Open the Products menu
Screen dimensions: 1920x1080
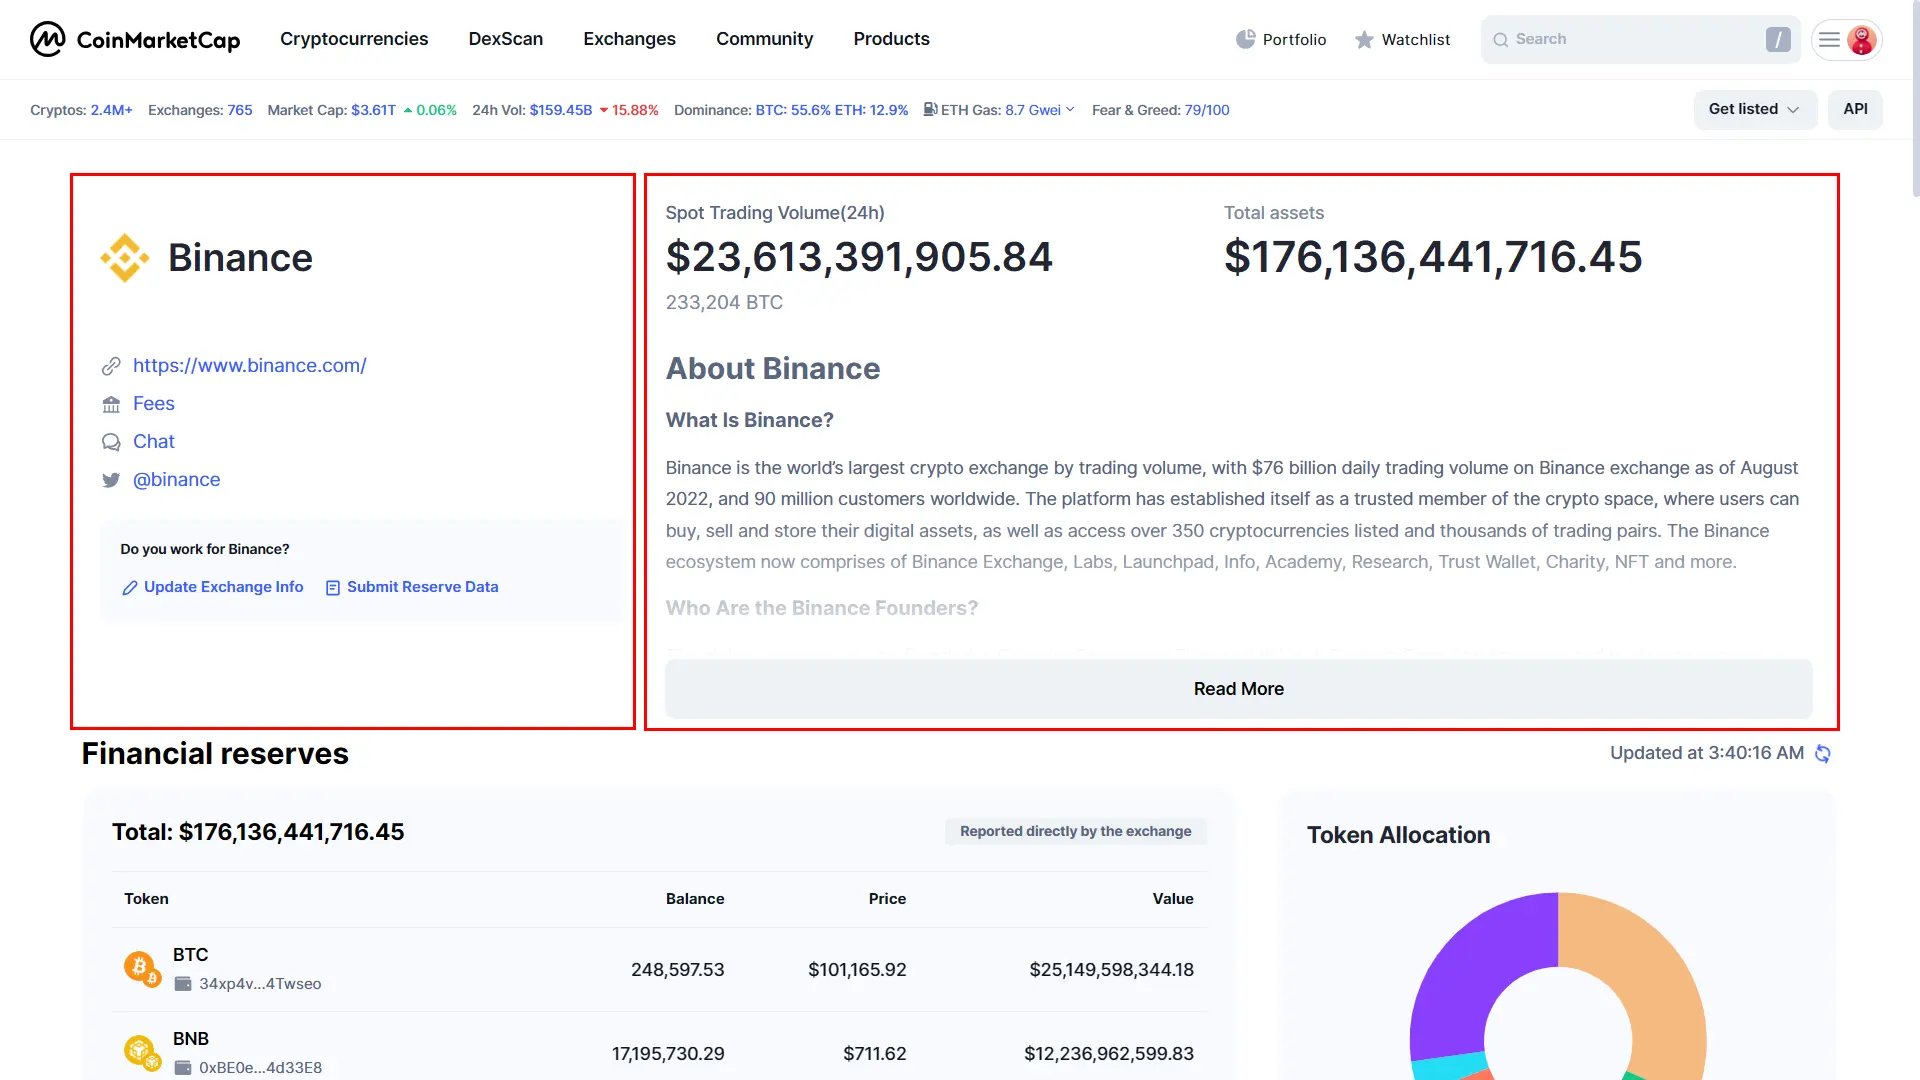tap(891, 39)
